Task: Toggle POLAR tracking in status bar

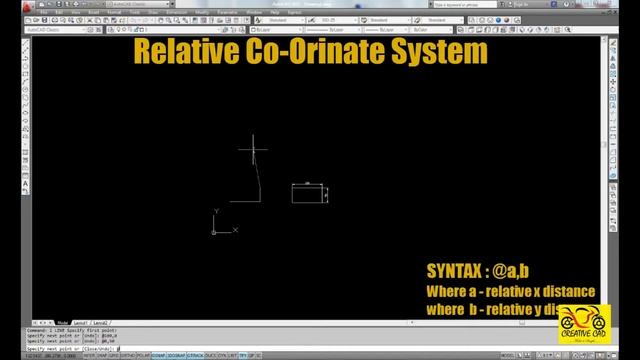Action: point(143,356)
